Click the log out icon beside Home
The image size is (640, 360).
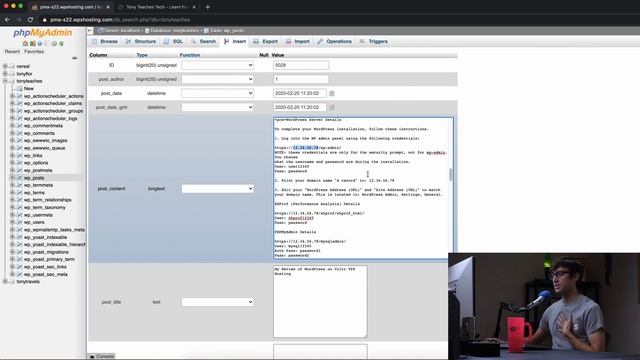tap(33, 44)
